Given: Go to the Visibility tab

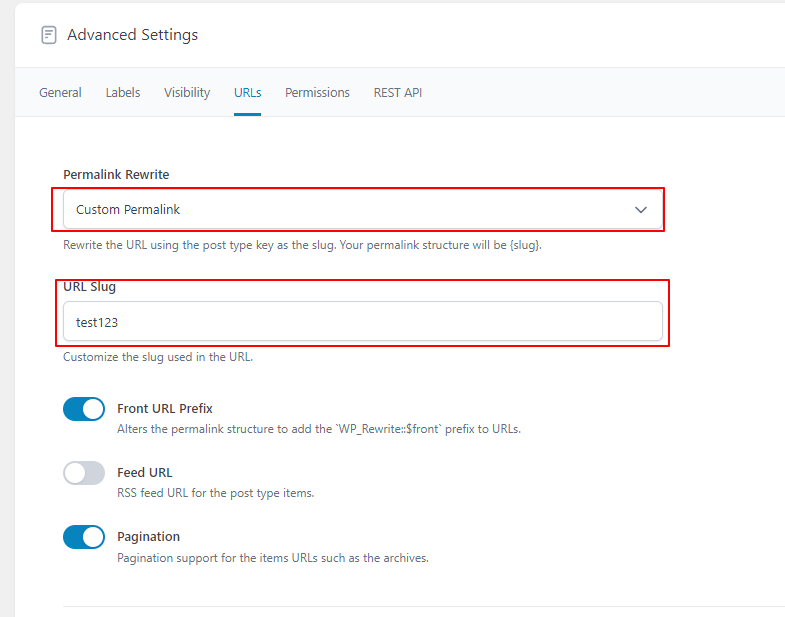Looking at the screenshot, I should pyautogui.click(x=187, y=93).
